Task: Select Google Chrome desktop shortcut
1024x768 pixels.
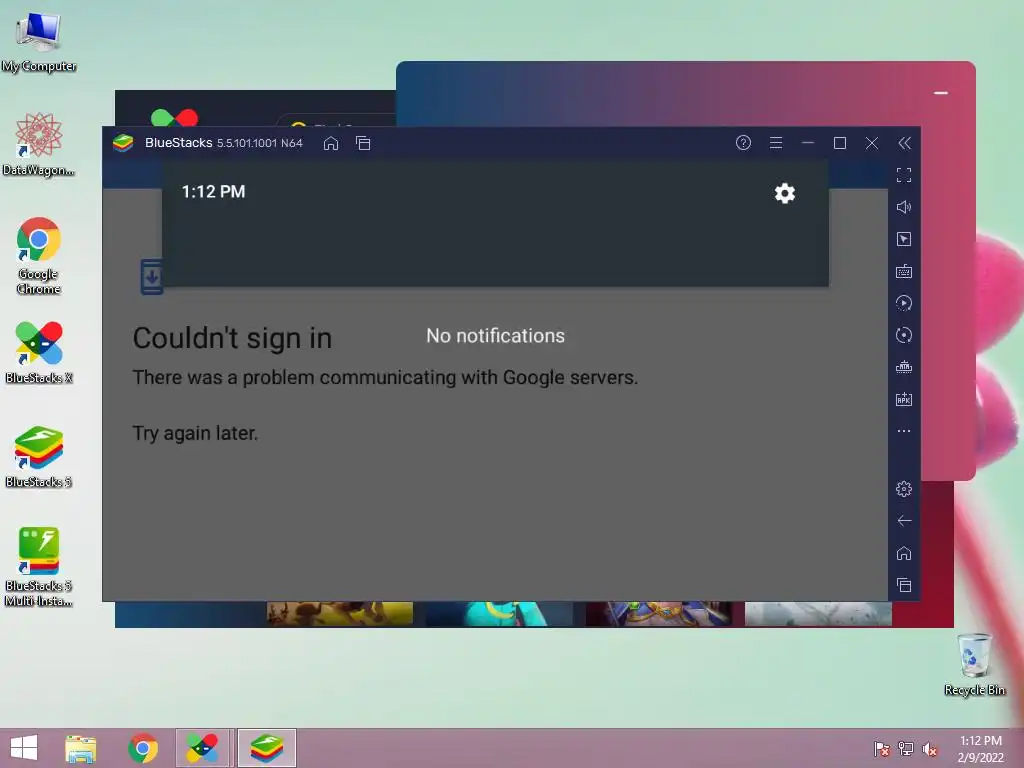Action: [x=39, y=256]
